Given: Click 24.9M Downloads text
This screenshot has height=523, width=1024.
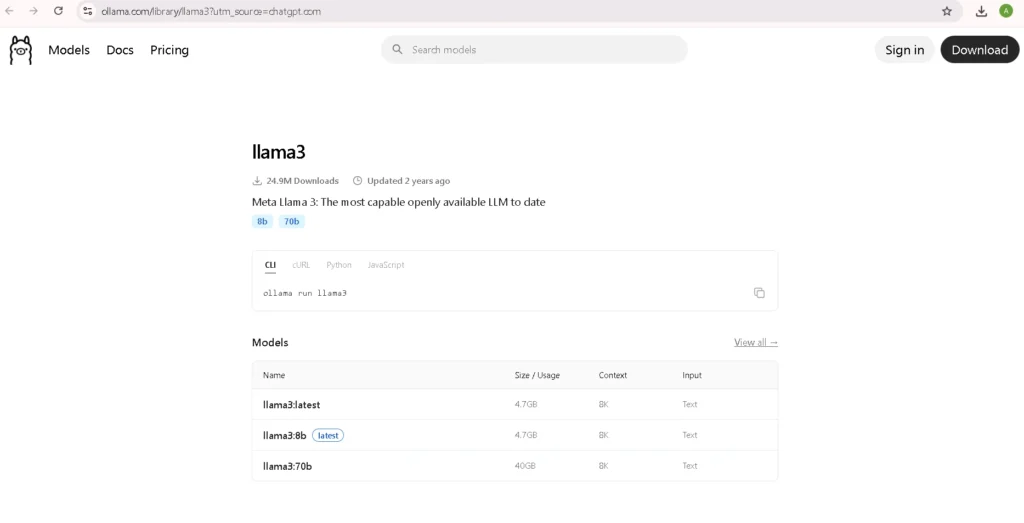Looking at the screenshot, I should pos(302,181).
